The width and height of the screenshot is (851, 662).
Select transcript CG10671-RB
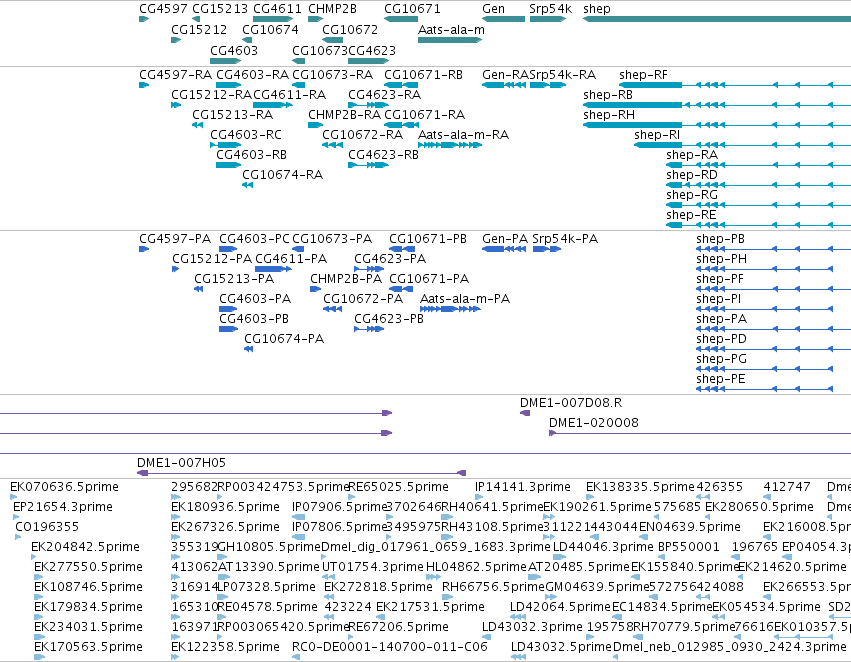(x=423, y=74)
